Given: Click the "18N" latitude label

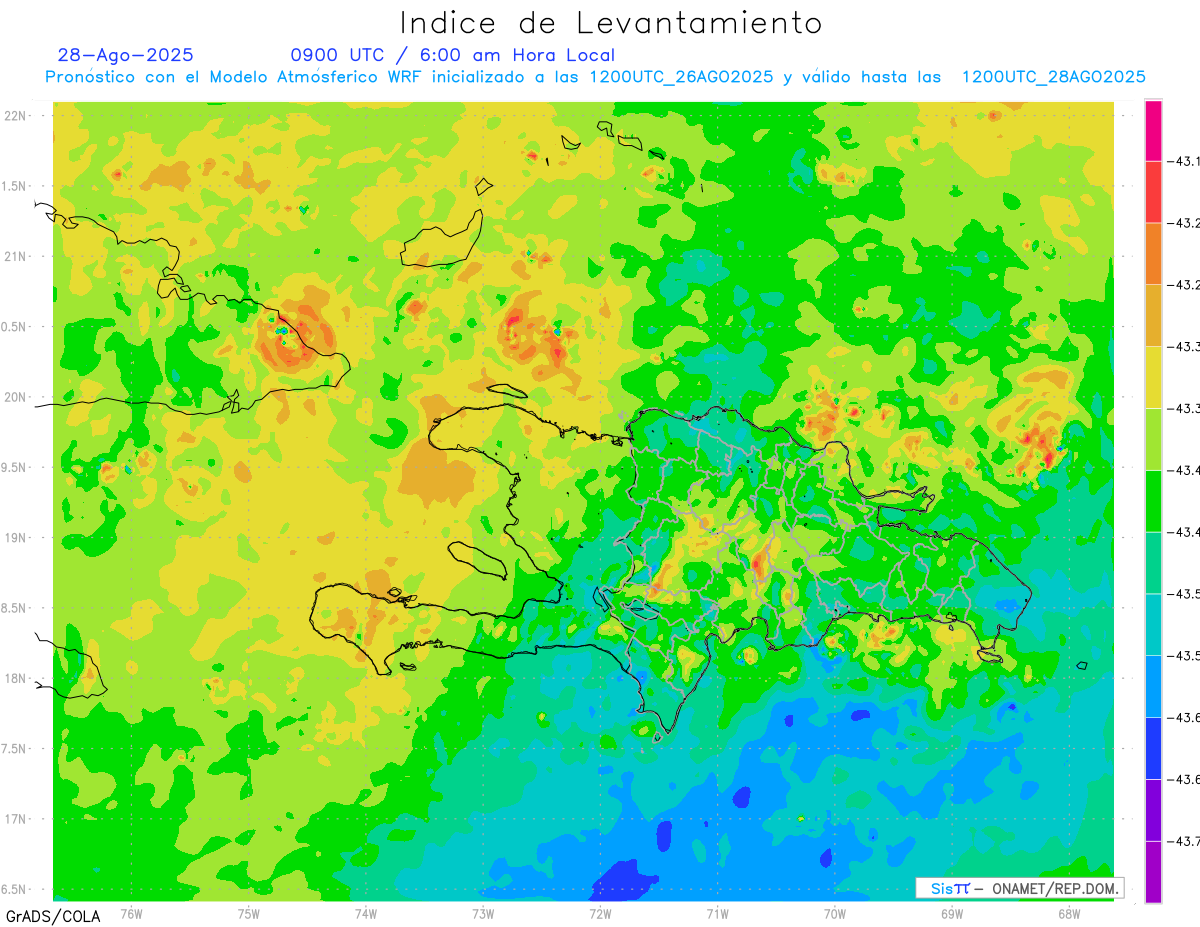Looking at the screenshot, I should pyautogui.click(x=15, y=678).
